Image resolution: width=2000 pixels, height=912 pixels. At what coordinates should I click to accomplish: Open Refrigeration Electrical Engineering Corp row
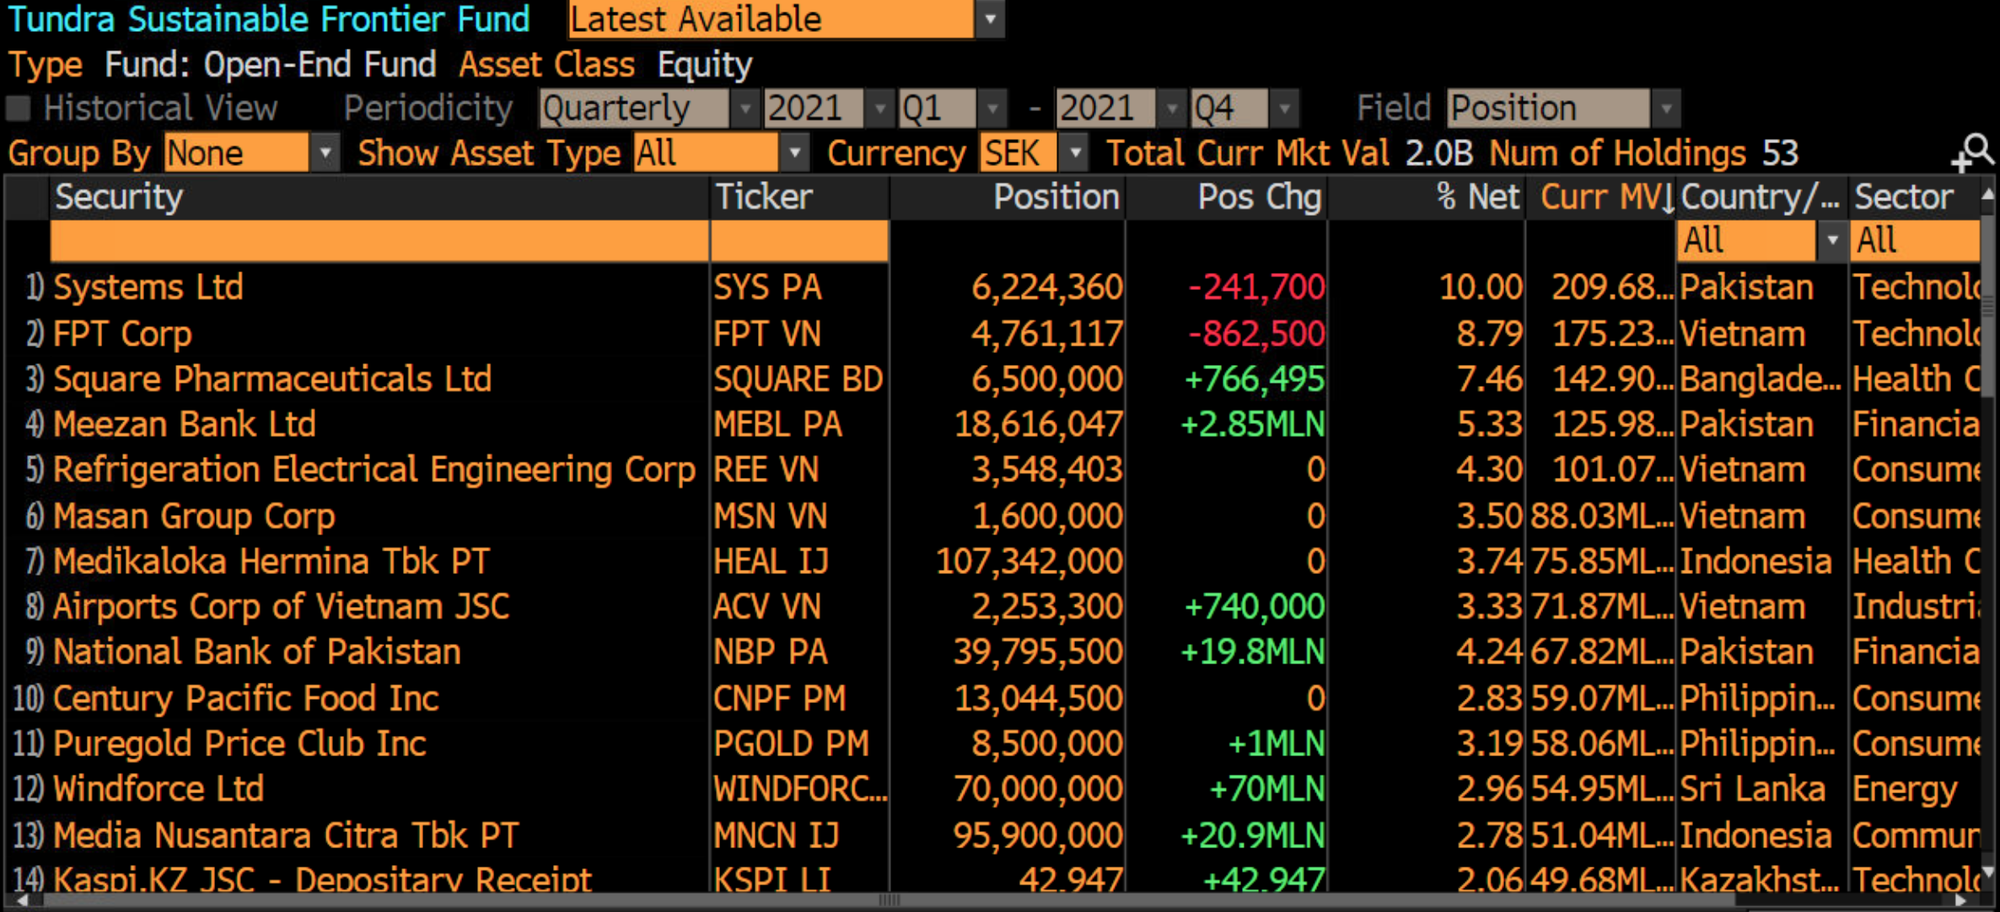(x=374, y=470)
